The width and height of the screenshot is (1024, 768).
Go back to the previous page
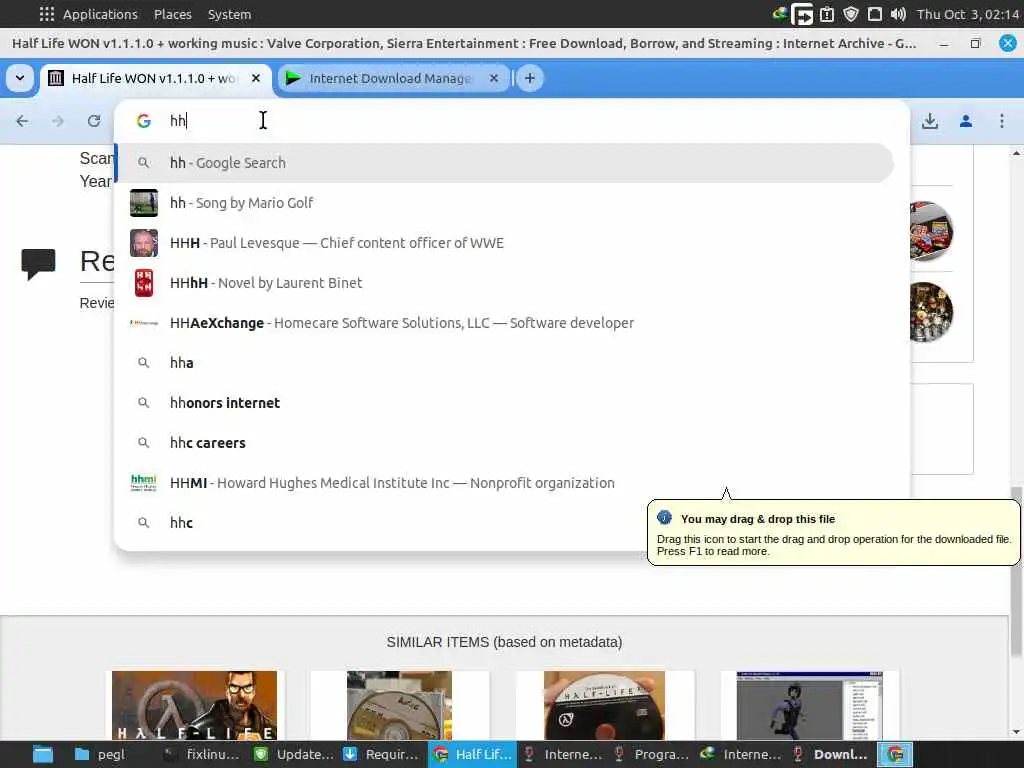coord(22,121)
